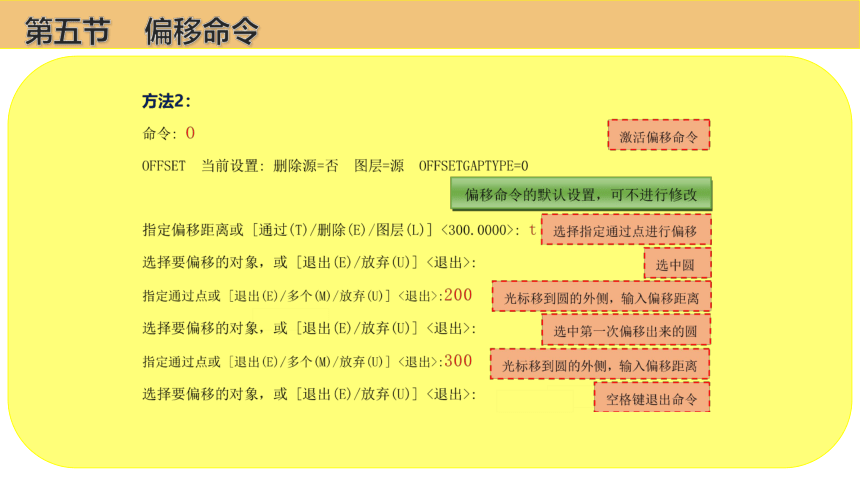Click the 选中第一次偏移出来的圆 callout

626,330
